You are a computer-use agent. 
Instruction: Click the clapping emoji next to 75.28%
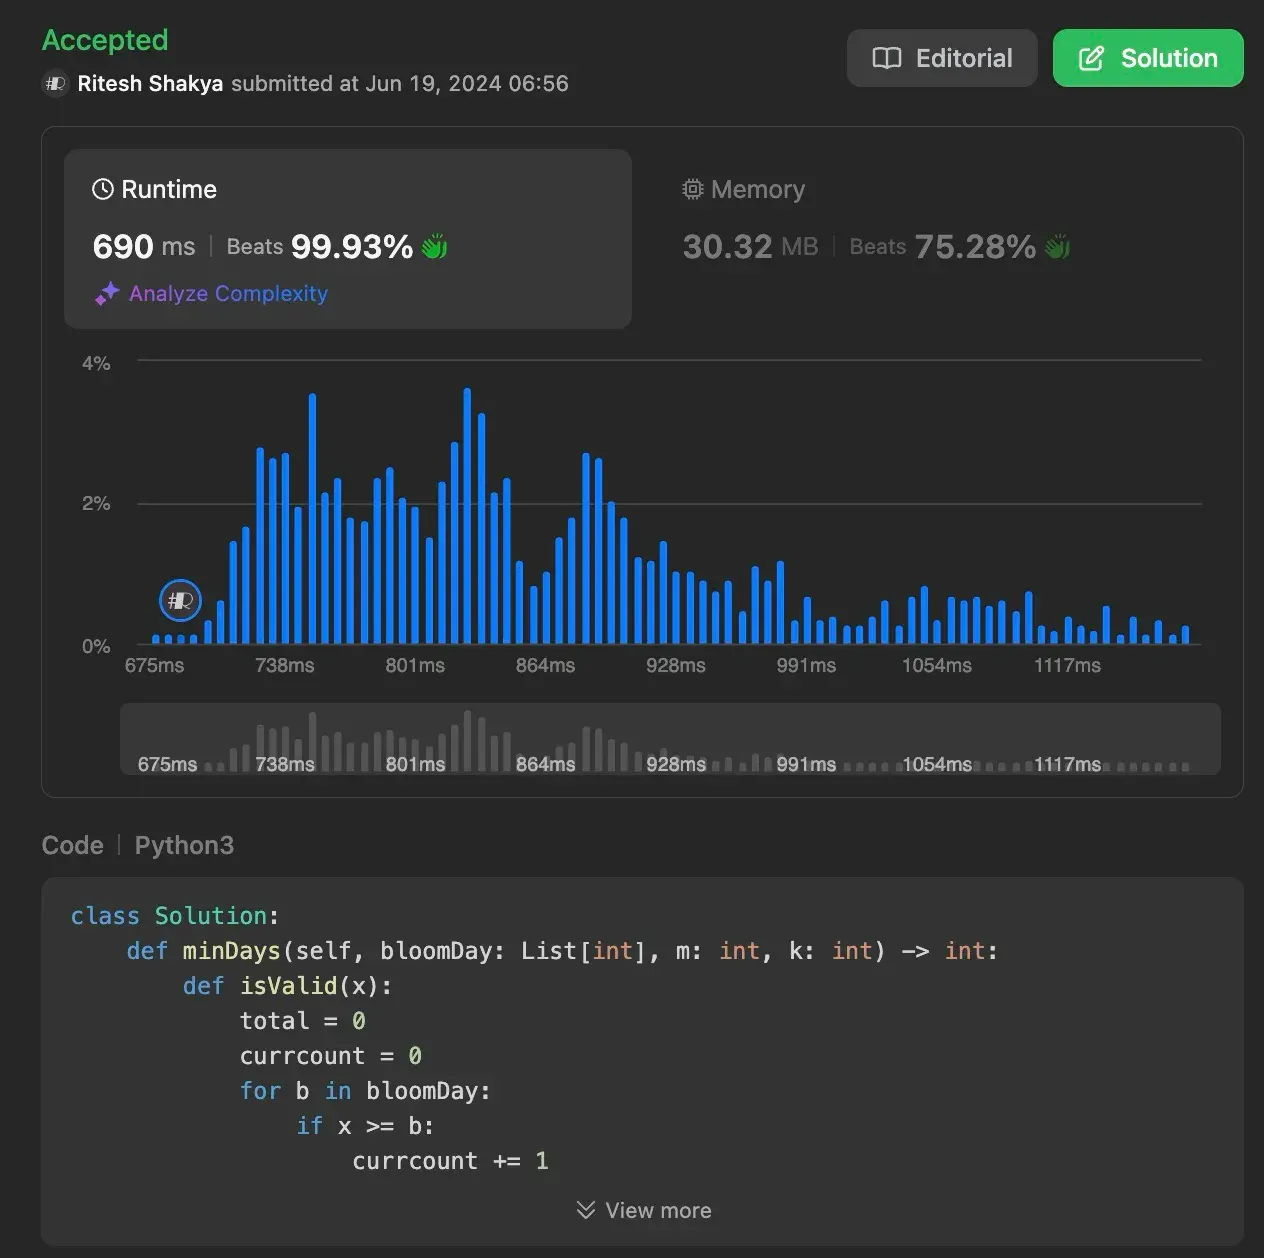[x=1057, y=246]
